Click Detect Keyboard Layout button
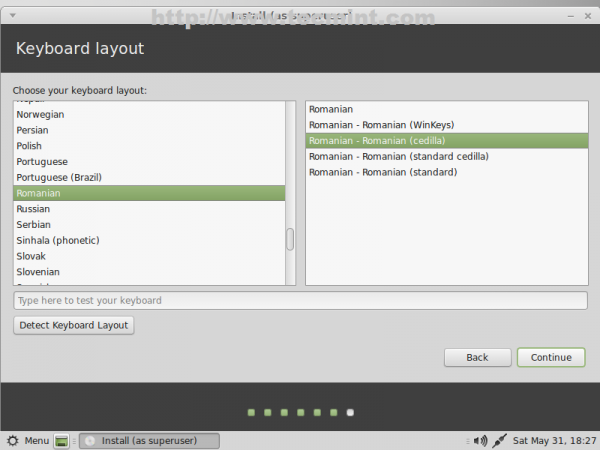The height and width of the screenshot is (450, 600). coord(74,325)
